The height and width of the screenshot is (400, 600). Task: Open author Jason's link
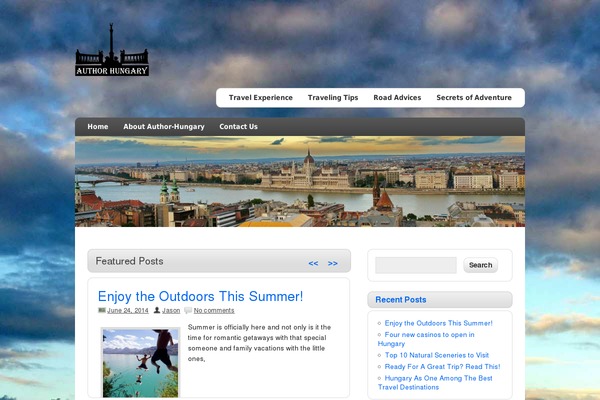pos(171,310)
